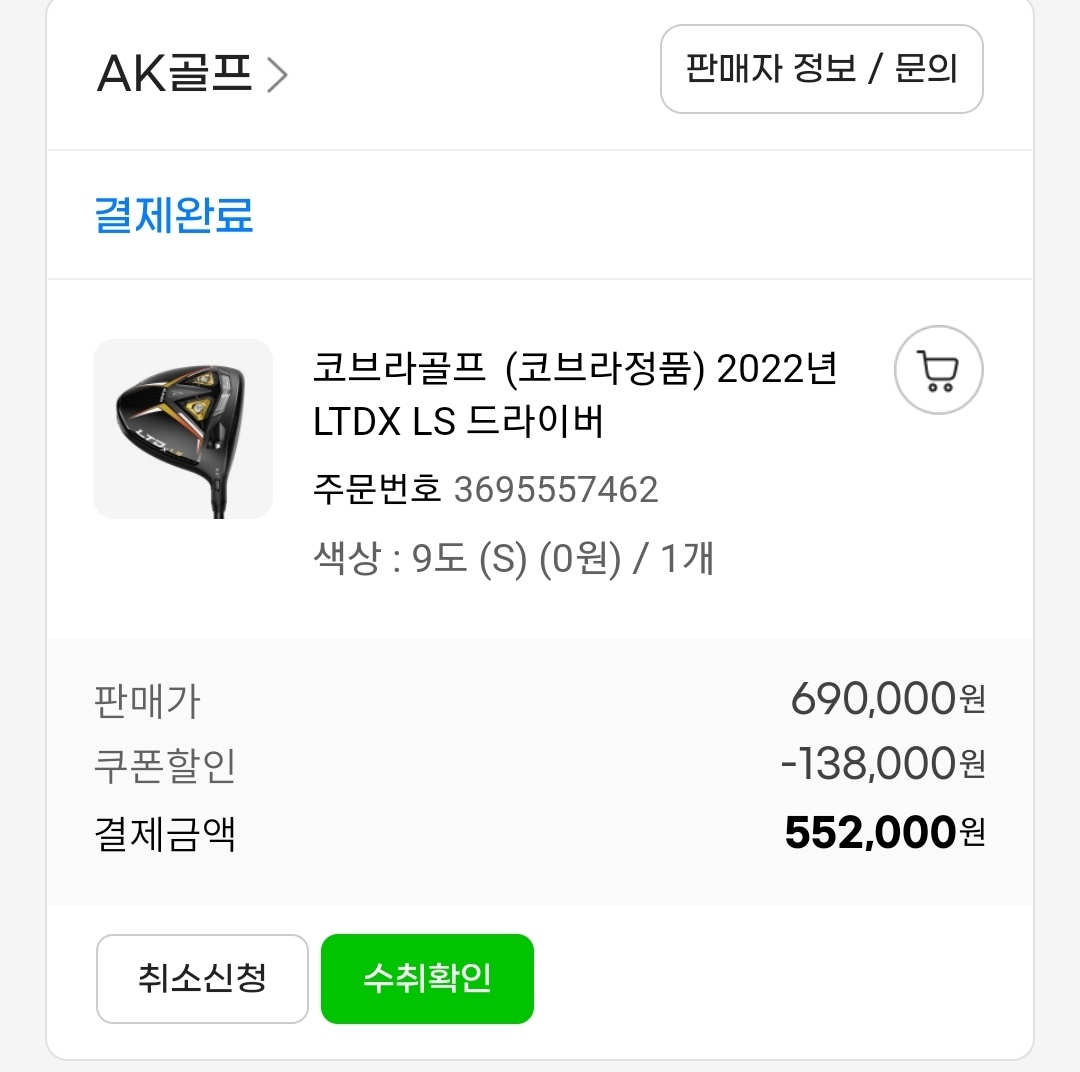The width and height of the screenshot is (1080, 1072).
Task: Click the 1개 quantity text
Action: pos(686,559)
